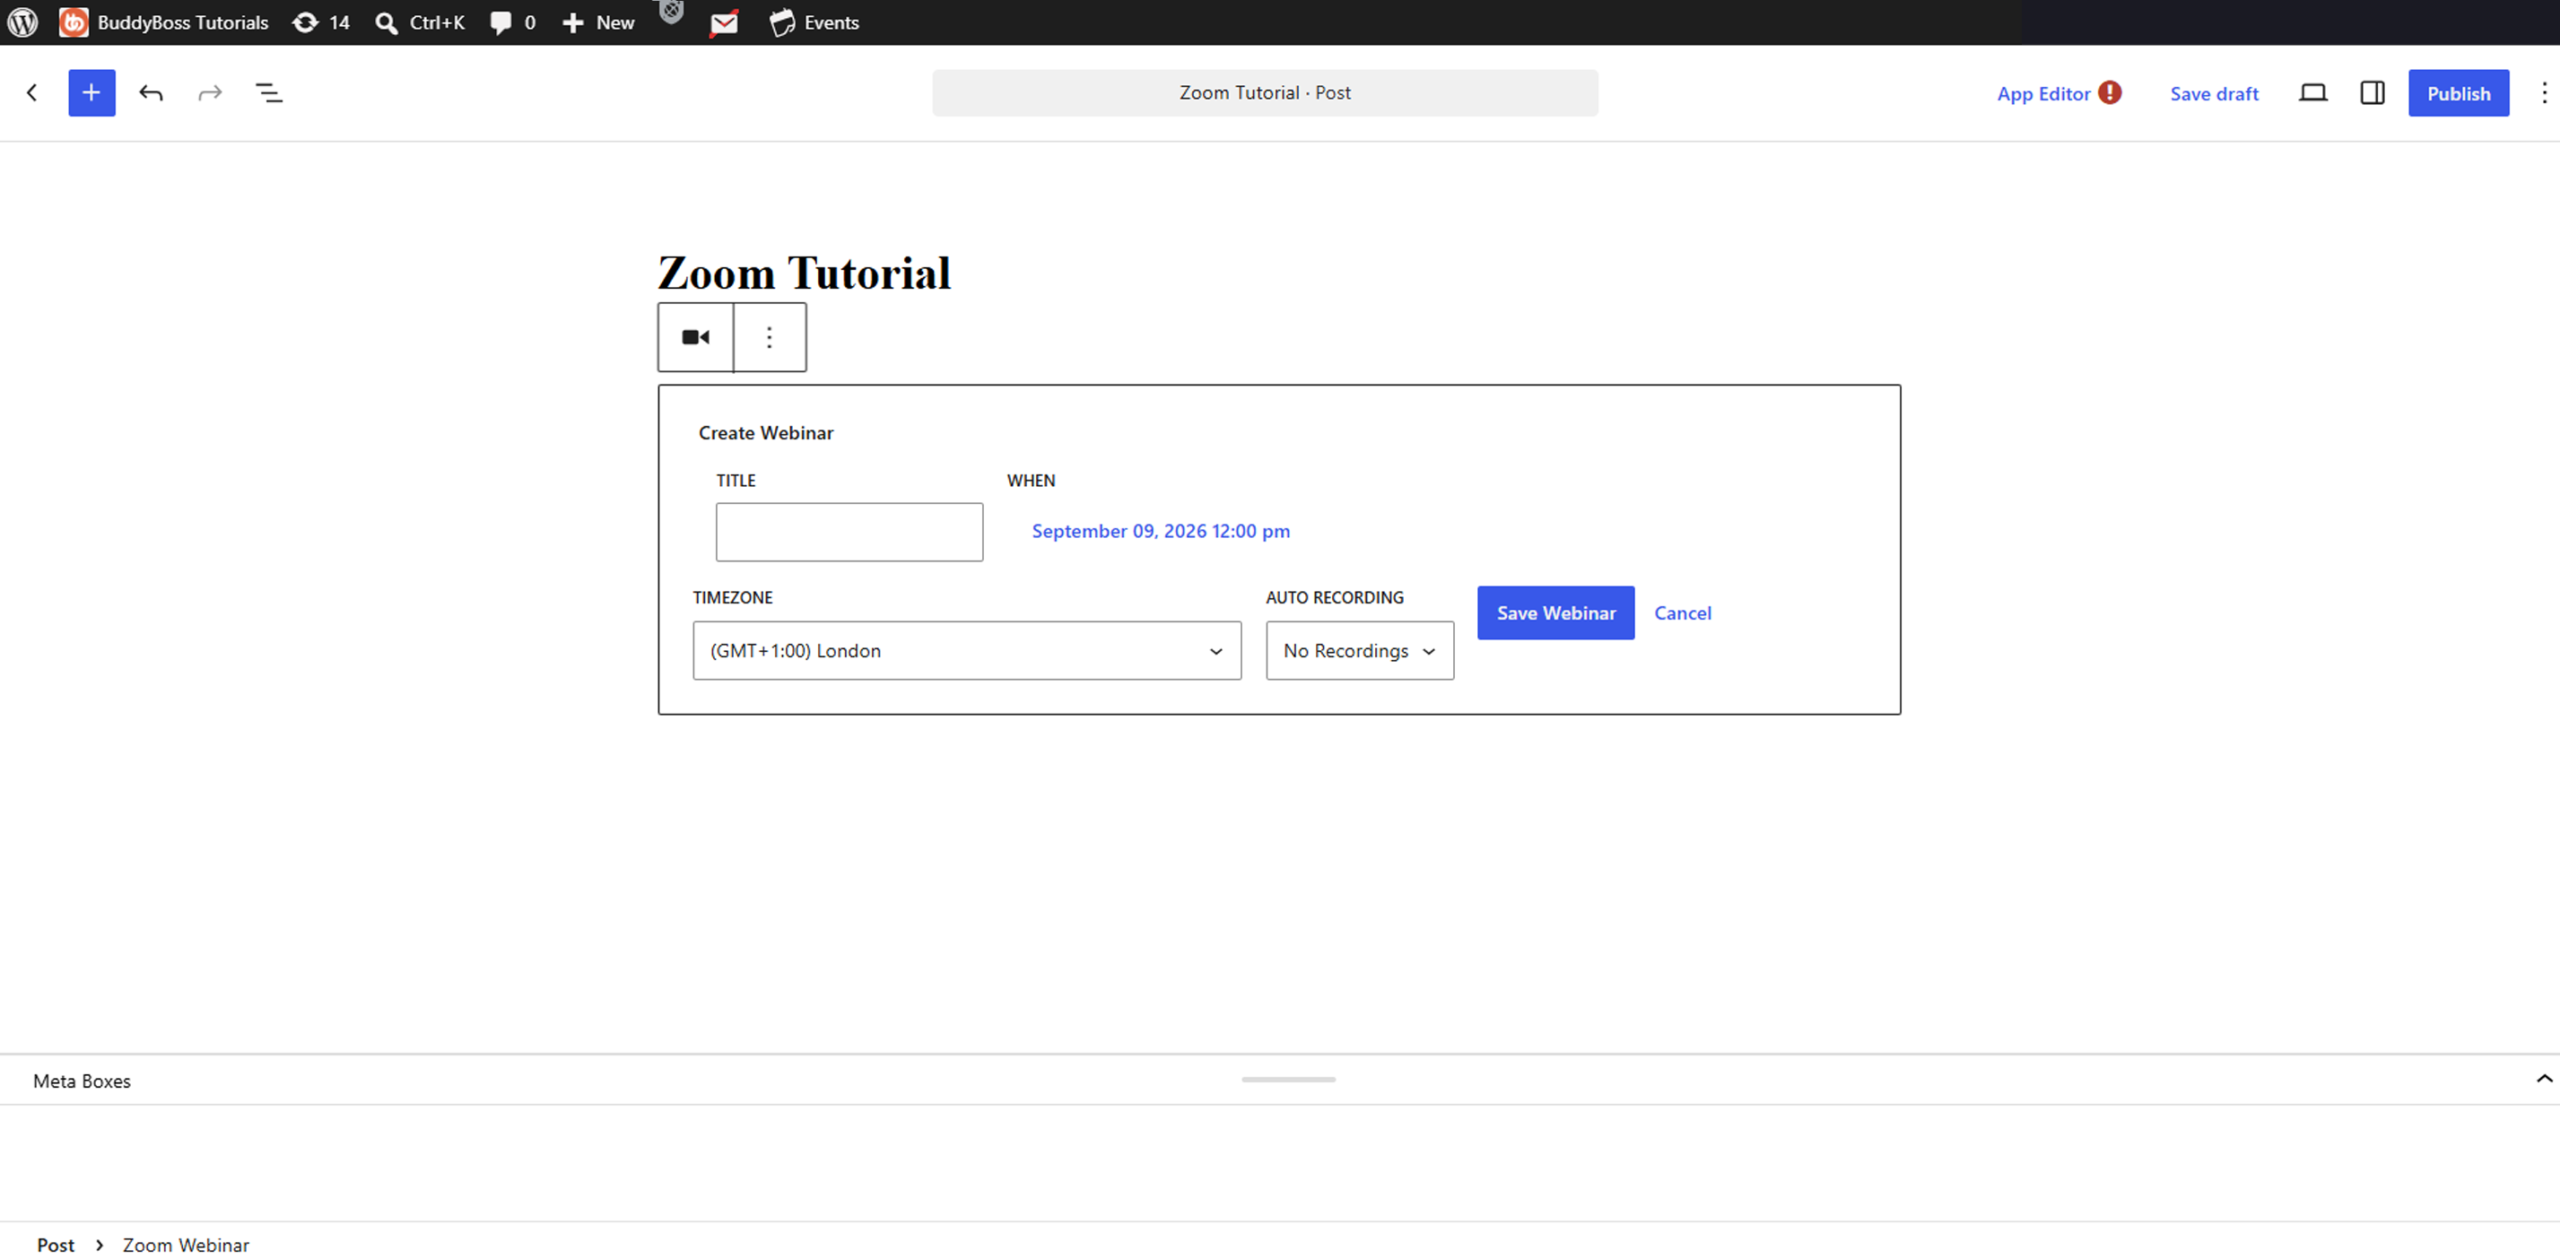Image resolution: width=2560 pixels, height=1259 pixels.
Task: Click the shield icon in admin bar
Action: coord(671,12)
